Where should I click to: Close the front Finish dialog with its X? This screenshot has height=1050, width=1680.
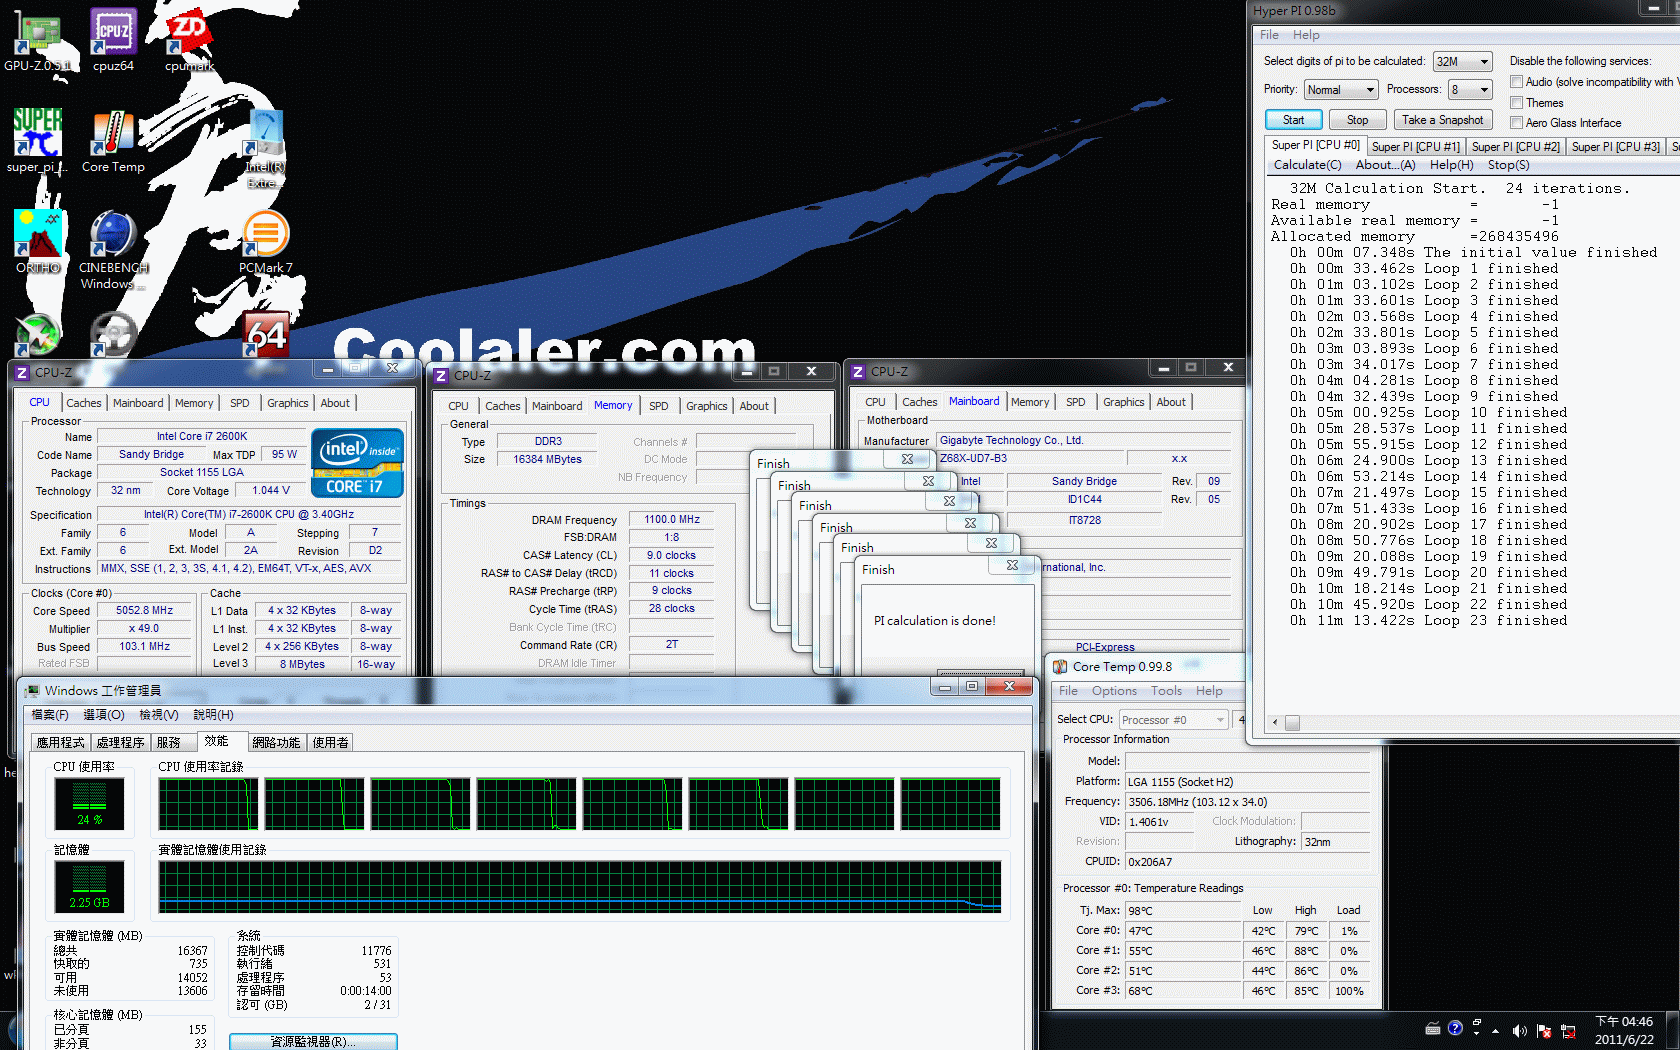[1012, 566]
